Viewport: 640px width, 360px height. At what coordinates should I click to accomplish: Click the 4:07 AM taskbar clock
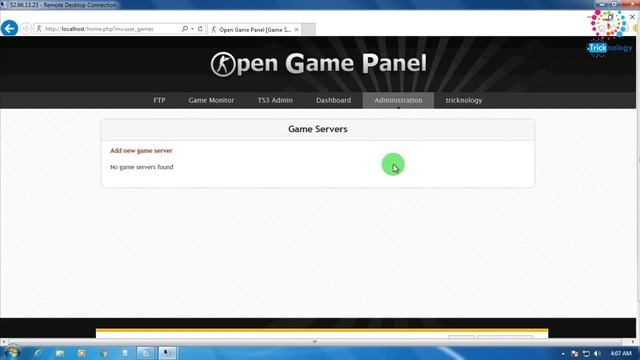[621, 353]
